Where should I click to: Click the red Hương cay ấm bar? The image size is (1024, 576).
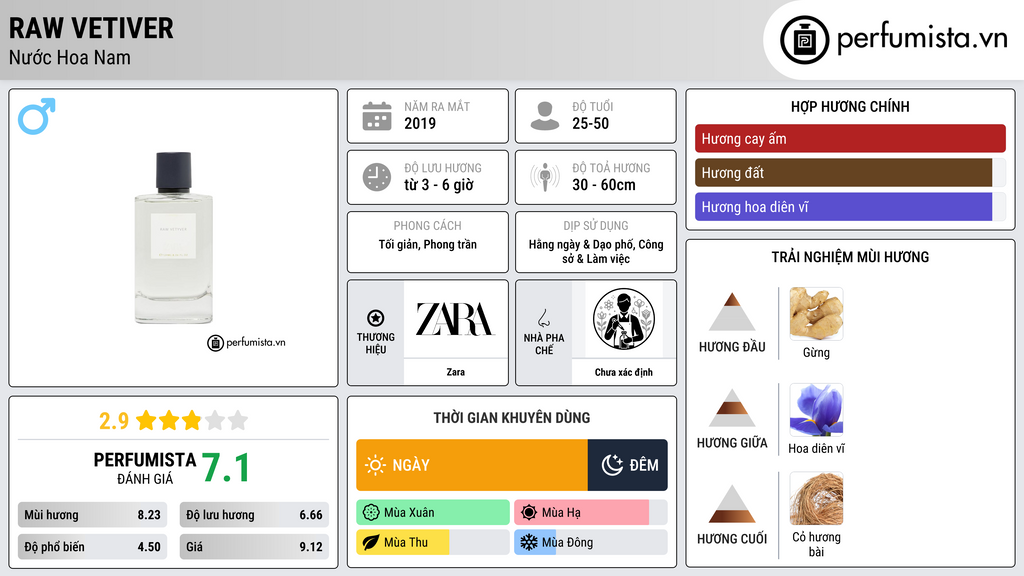[x=850, y=138]
